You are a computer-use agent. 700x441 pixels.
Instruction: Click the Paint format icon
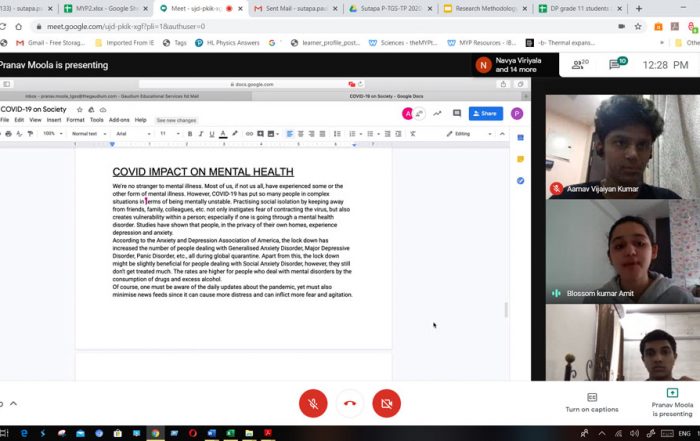[30, 133]
